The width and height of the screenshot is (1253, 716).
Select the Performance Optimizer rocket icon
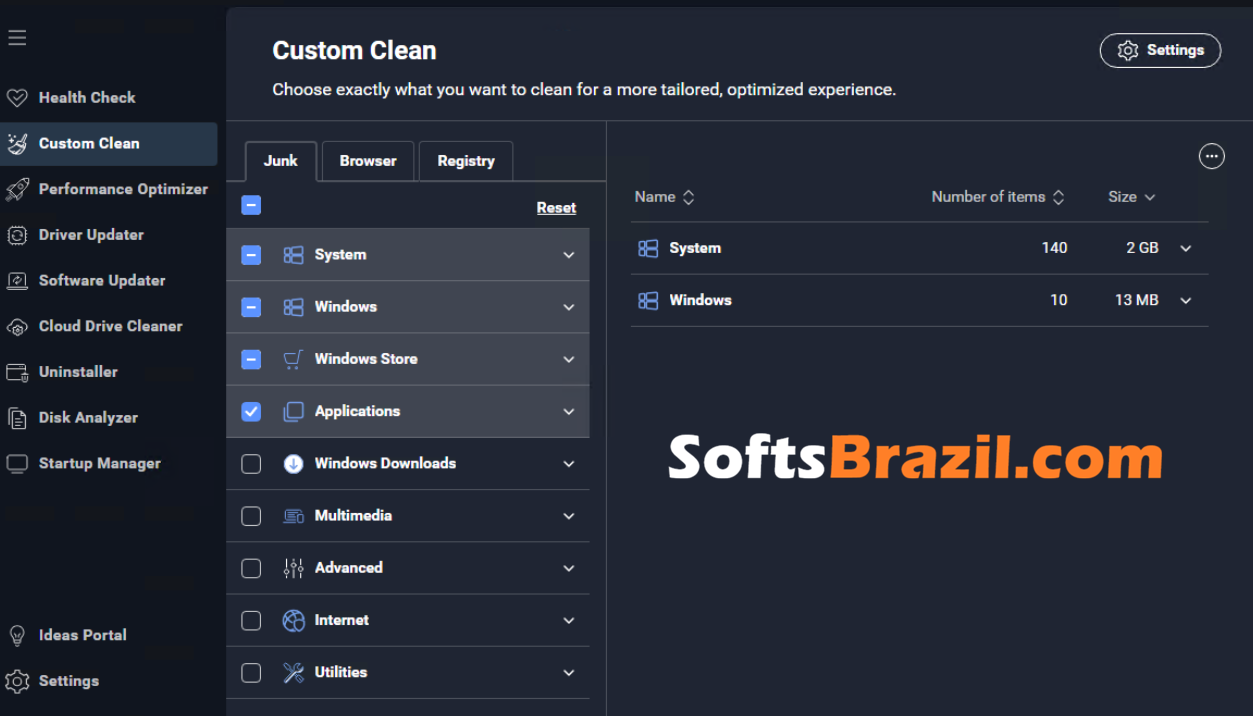point(17,188)
